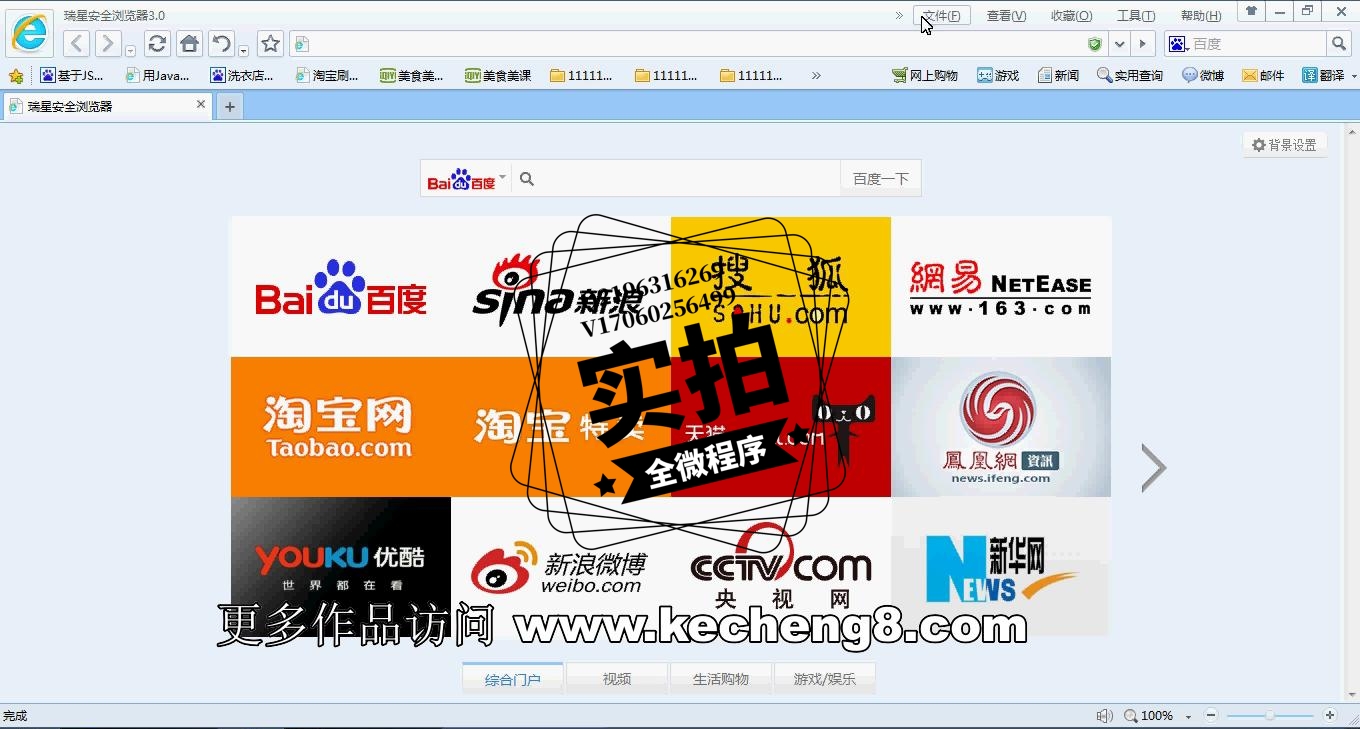Show next page of site tiles arrow

(x=1153, y=467)
